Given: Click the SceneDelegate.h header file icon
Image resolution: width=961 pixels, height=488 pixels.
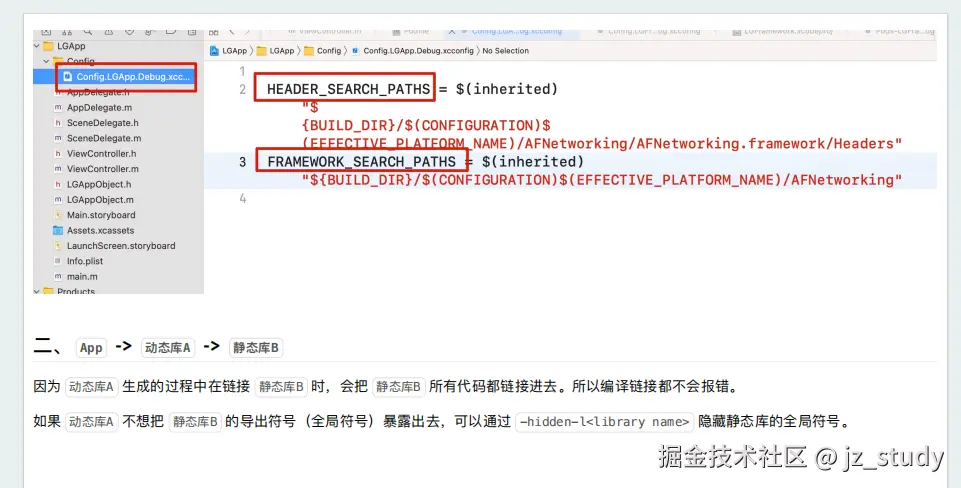Looking at the screenshot, I should tap(58, 123).
